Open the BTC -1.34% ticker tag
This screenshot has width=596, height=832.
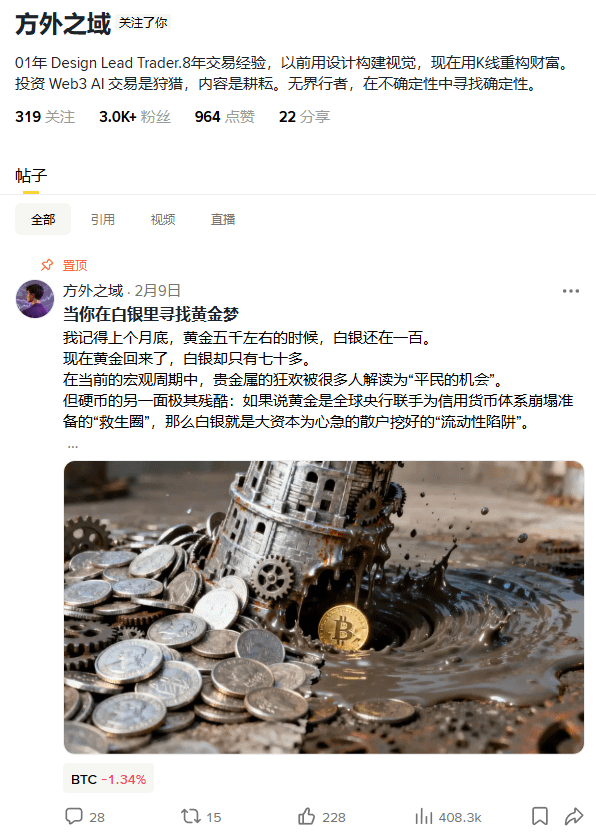coord(108,778)
